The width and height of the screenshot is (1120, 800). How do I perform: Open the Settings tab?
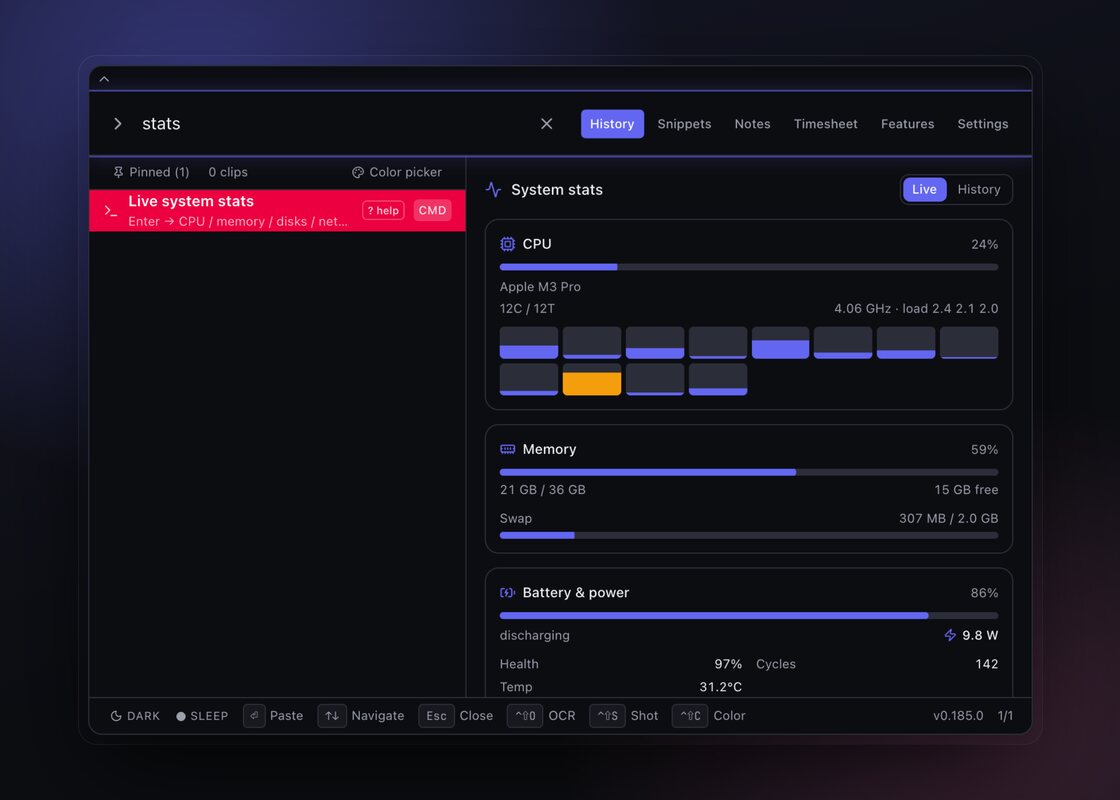[983, 124]
